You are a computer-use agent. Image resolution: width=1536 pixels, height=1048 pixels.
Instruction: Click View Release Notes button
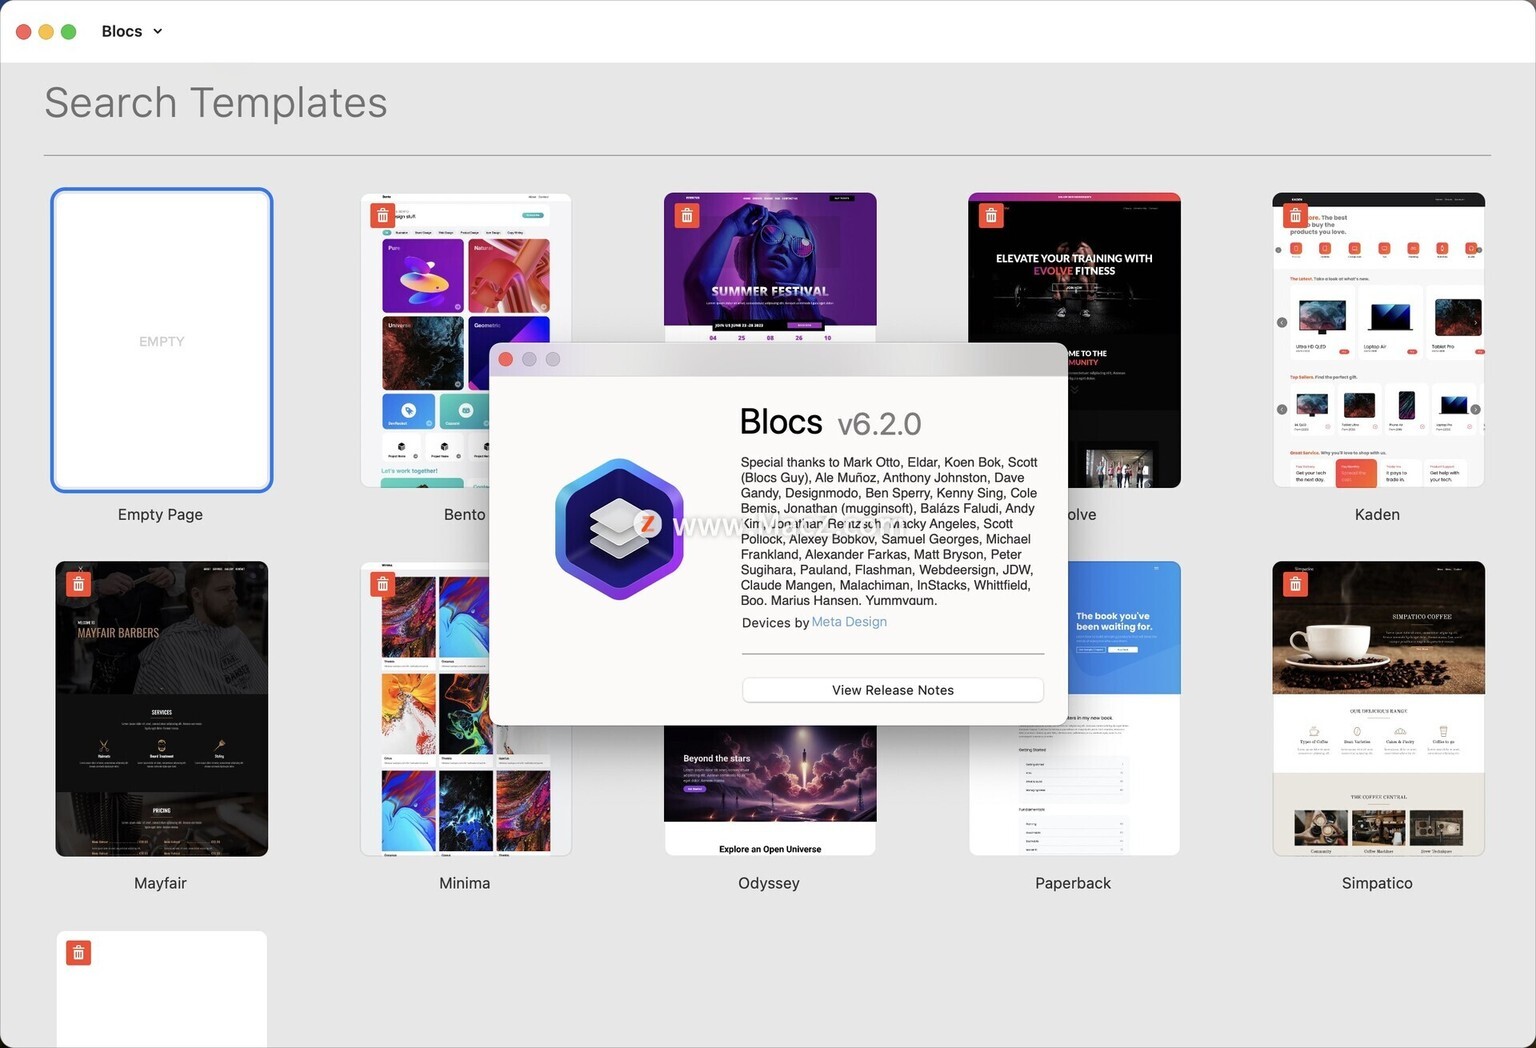click(893, 690)
